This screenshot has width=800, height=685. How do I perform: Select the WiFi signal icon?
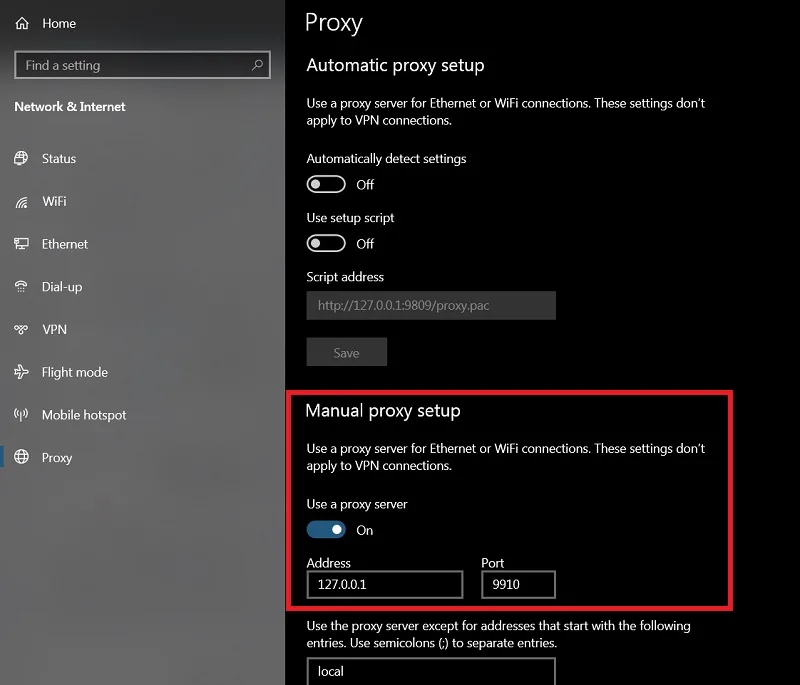tap(21, 202)
